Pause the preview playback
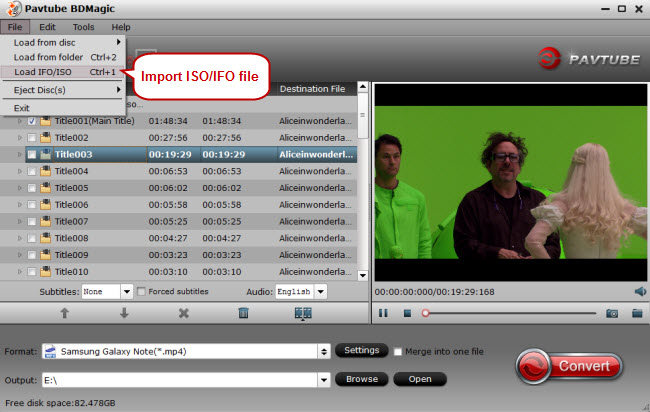 (383, 313)
